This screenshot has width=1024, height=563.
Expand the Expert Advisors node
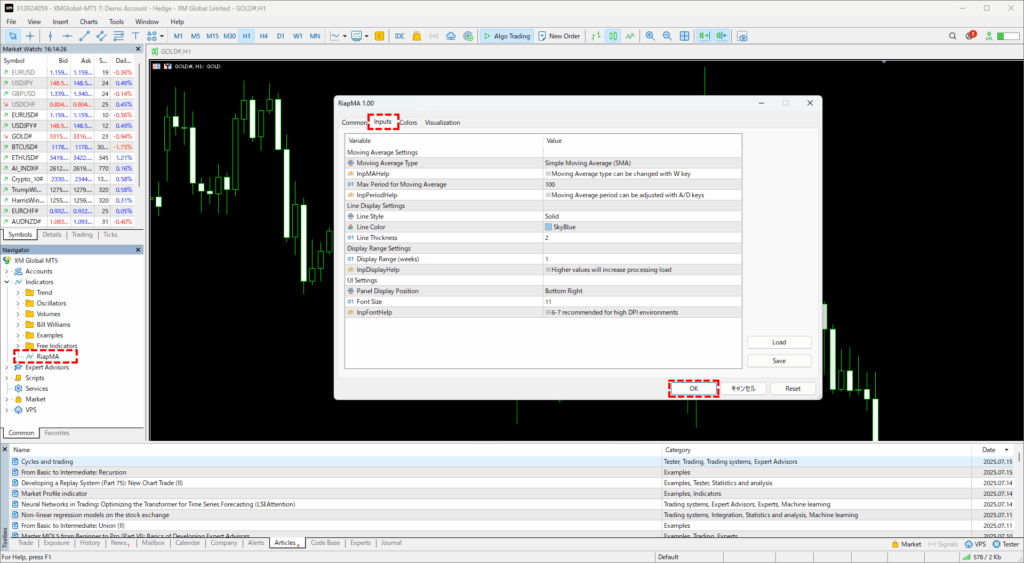(7, 367)
